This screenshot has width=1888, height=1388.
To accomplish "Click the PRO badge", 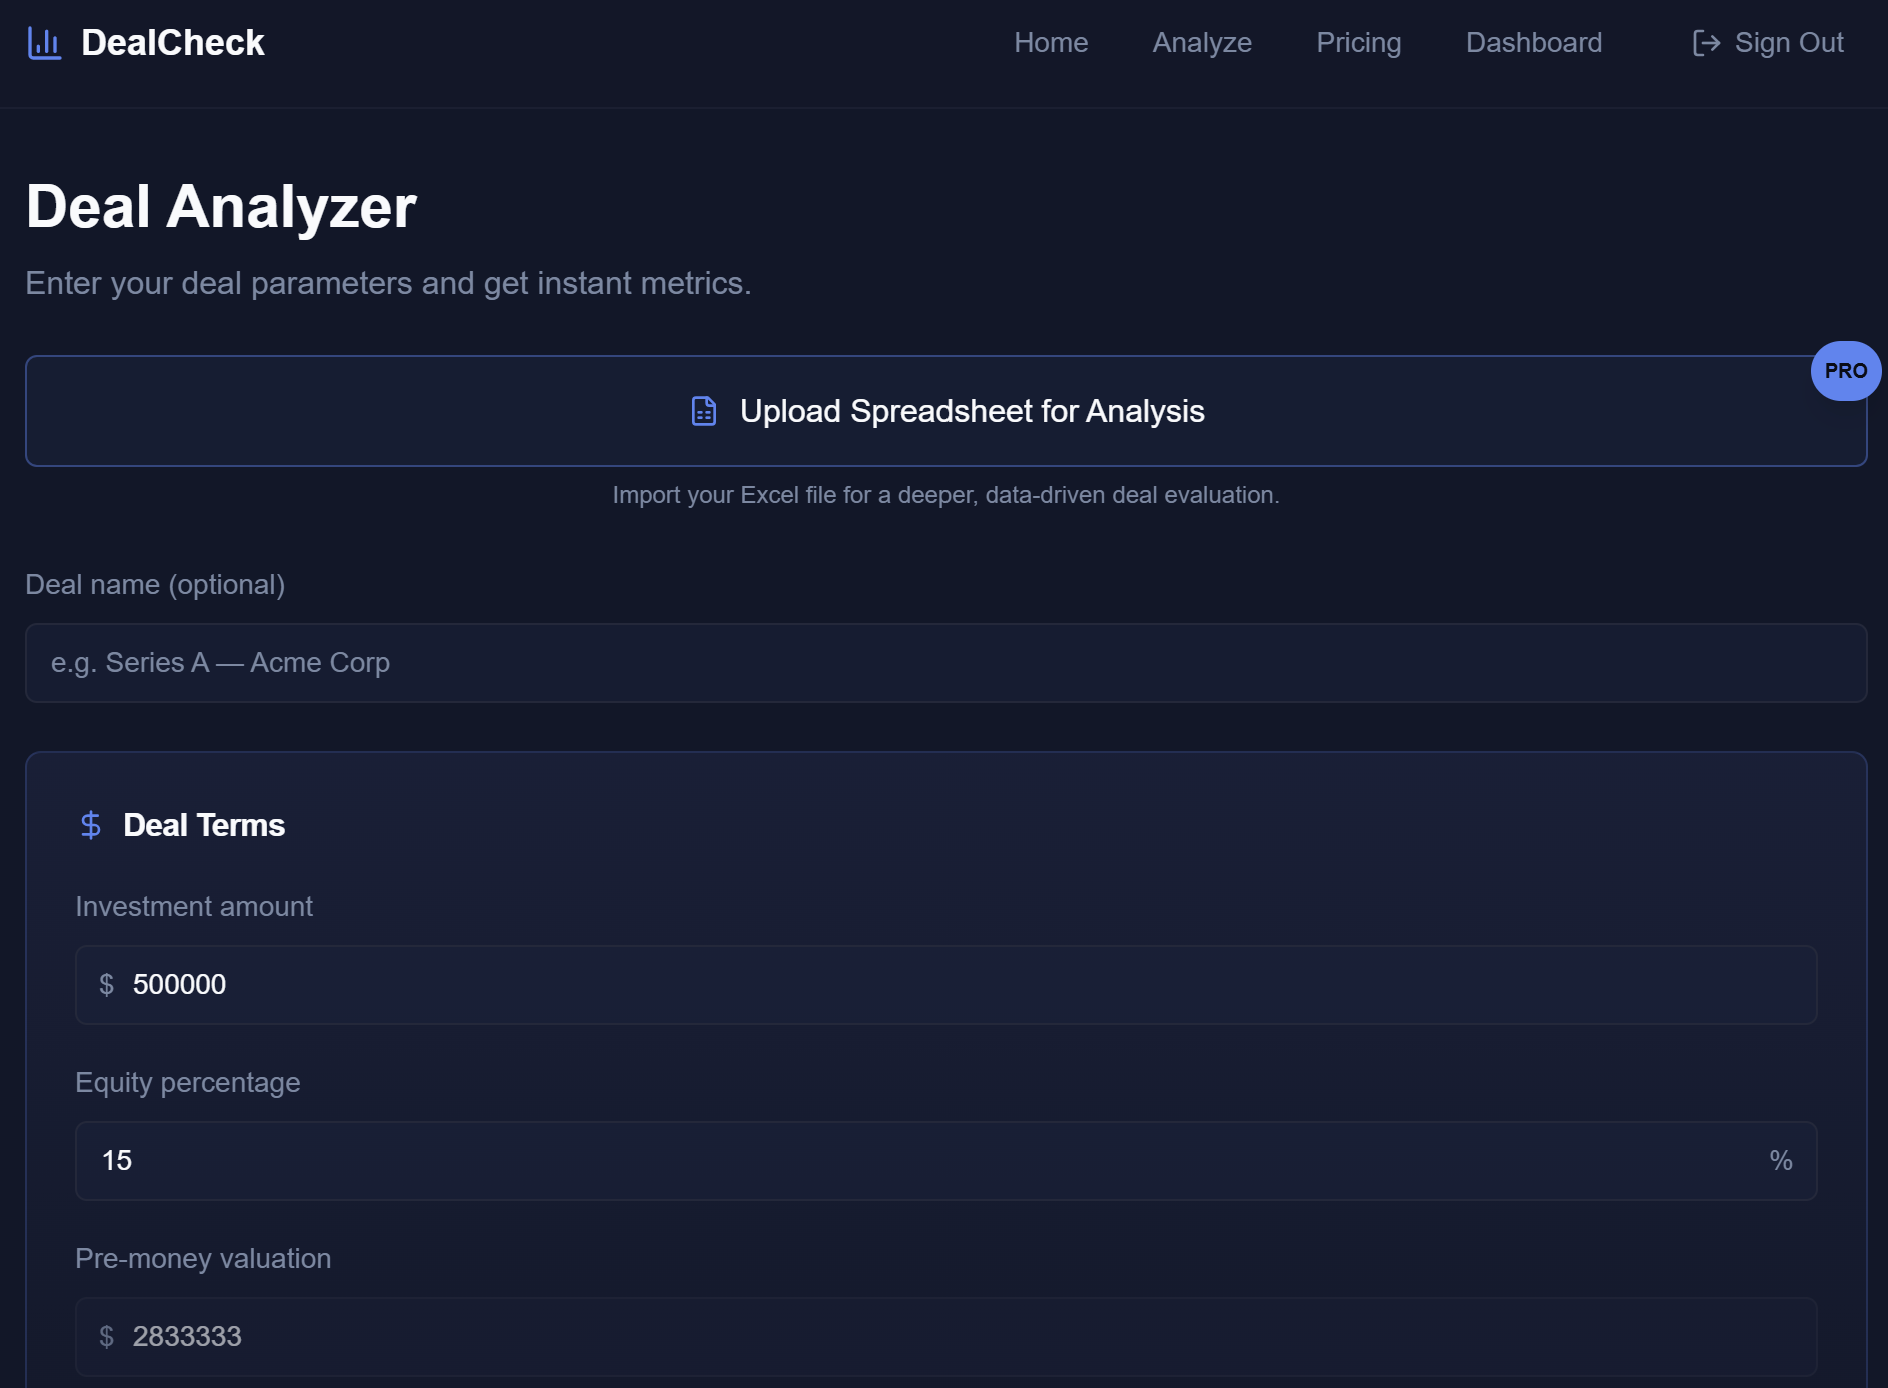I will pyautogui.click(x=1845, y=371).
